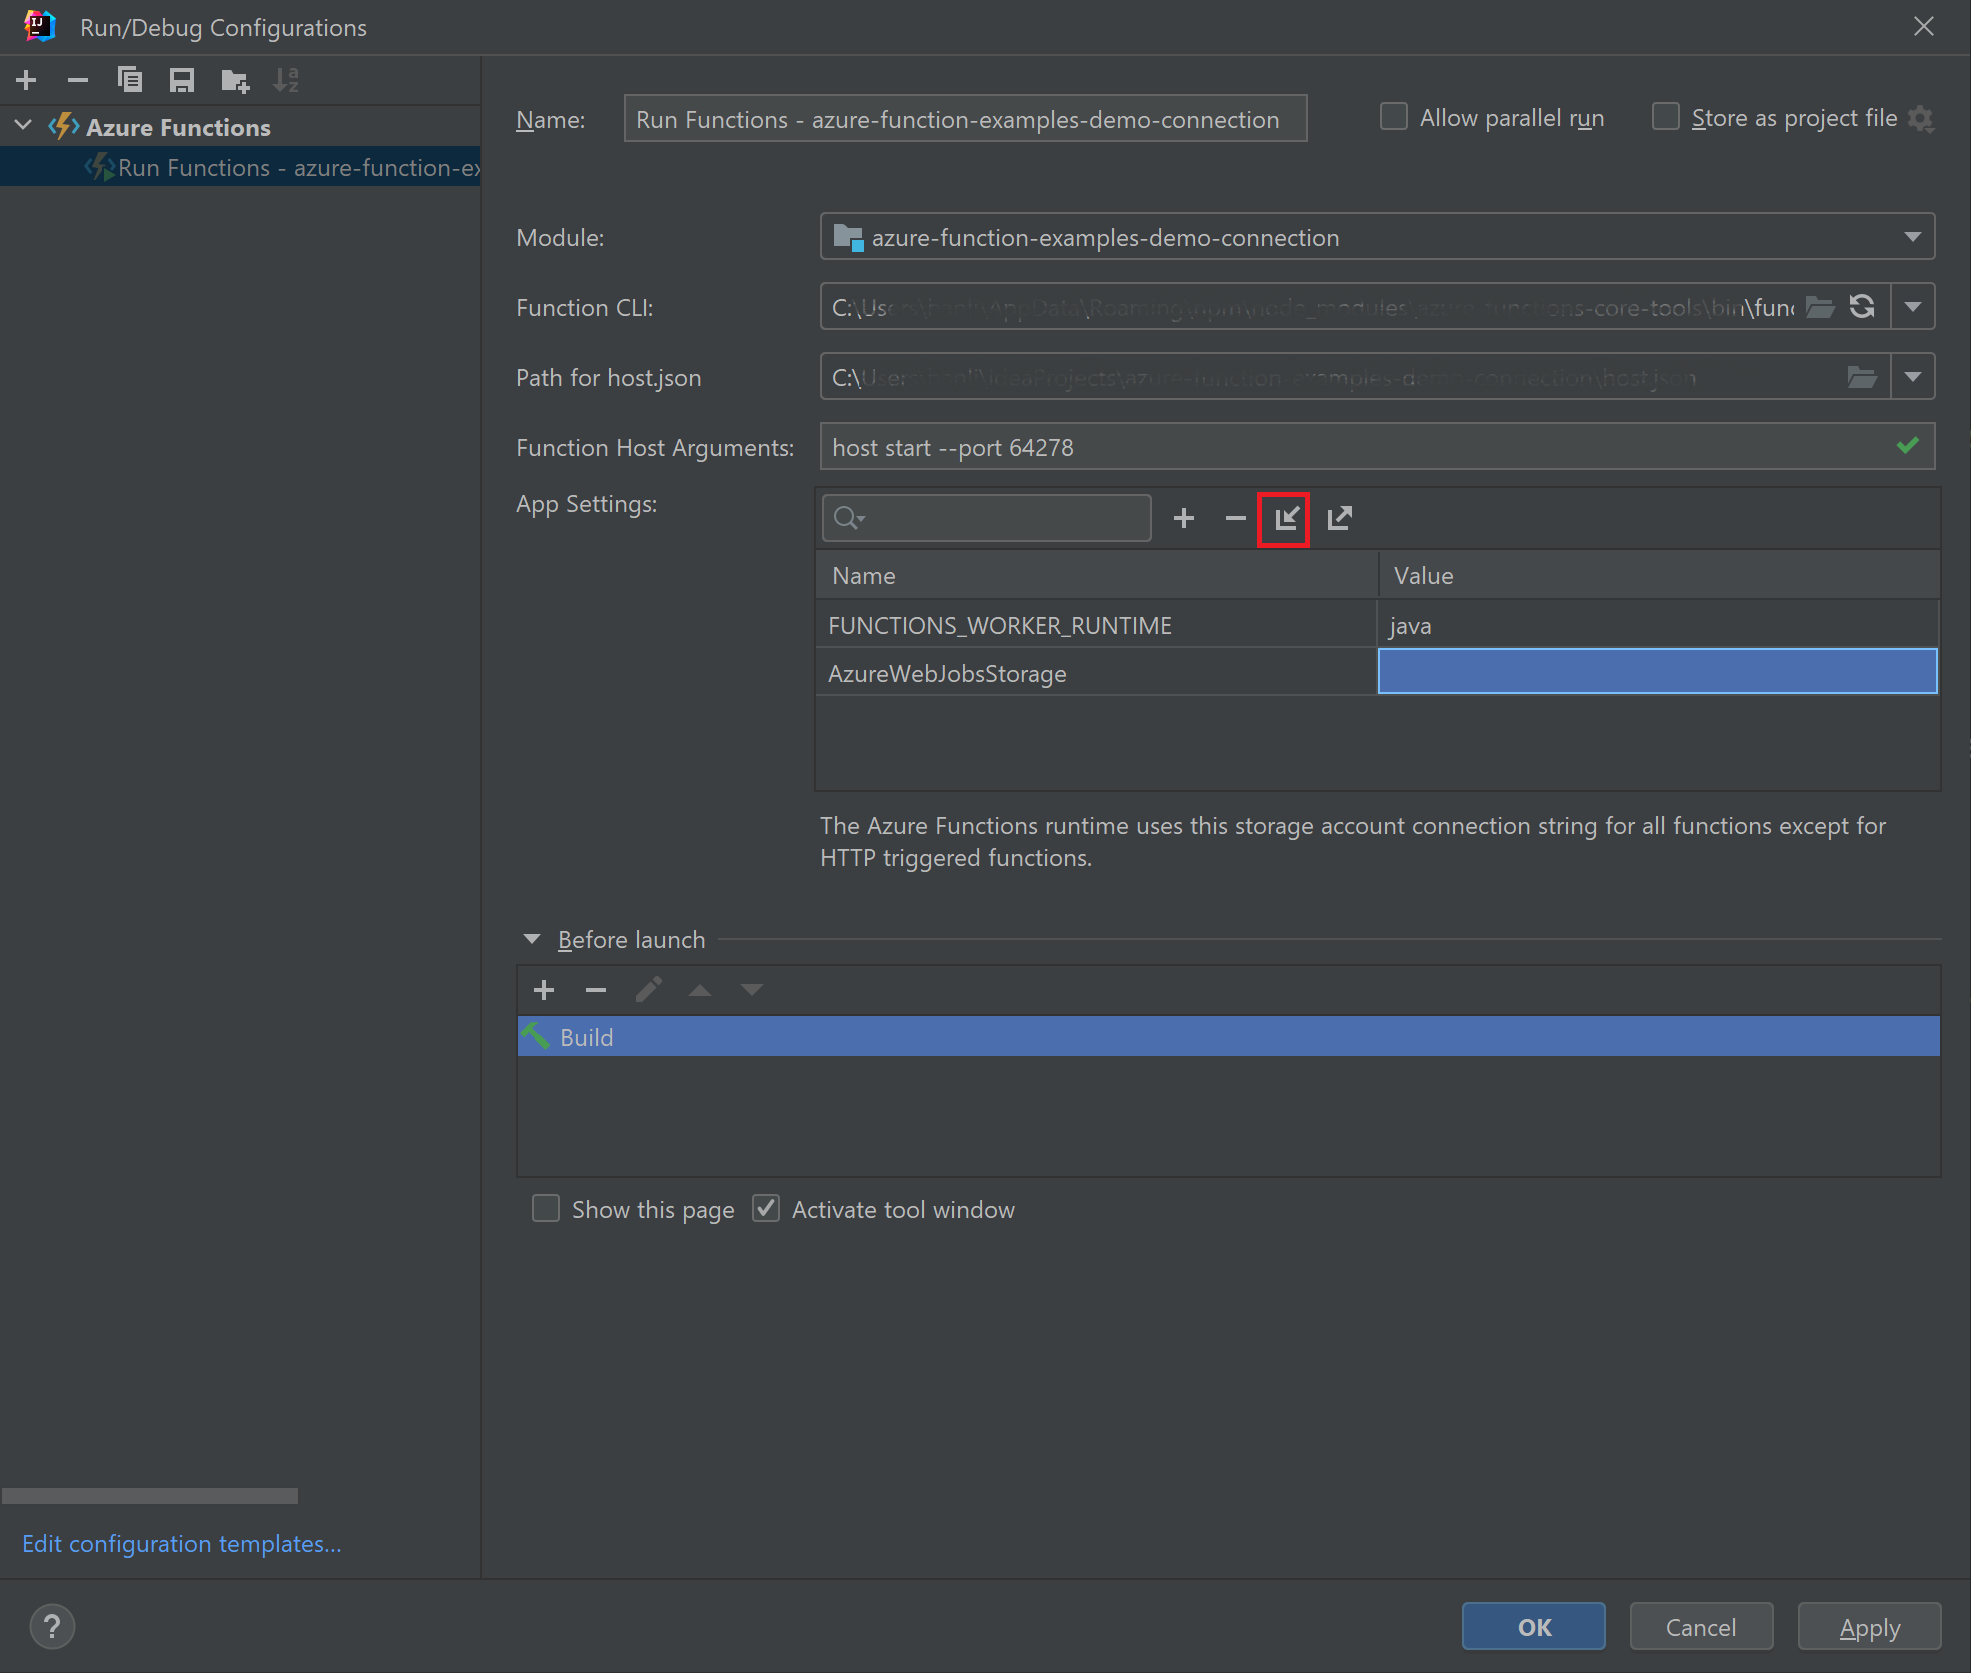Image resolution: width=1971 pixels, height=1673 pixels.
Task: Paste app settings from clipboard
Action: 1284,519
